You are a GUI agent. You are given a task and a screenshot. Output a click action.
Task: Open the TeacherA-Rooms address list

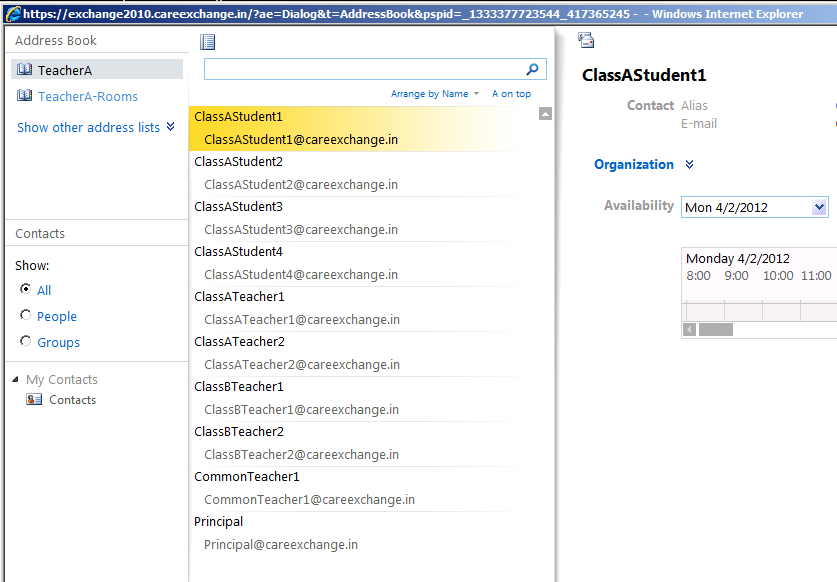(88, 96)
